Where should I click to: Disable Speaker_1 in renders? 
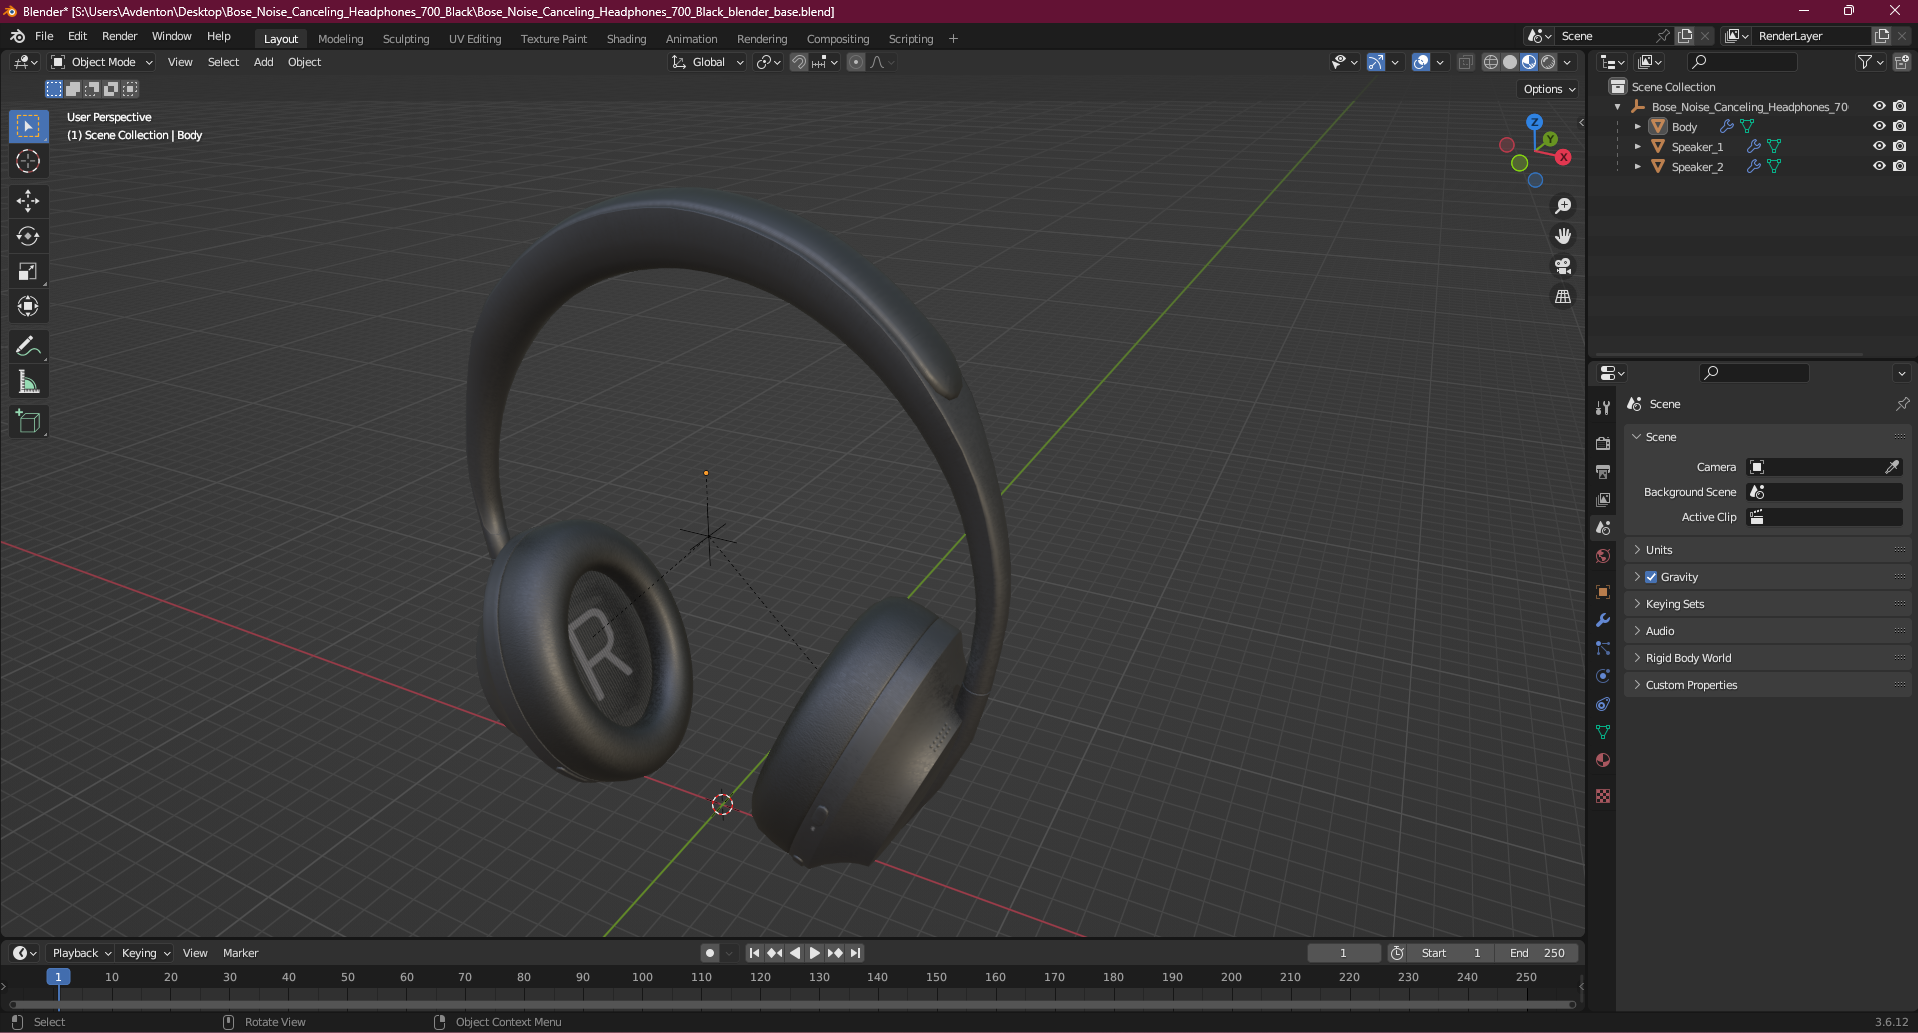(x=1899, y=146)
